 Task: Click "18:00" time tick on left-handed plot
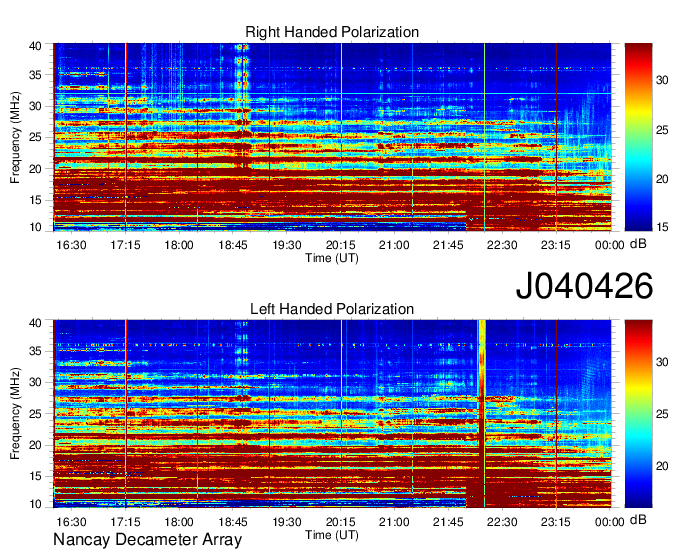(179, 522)
